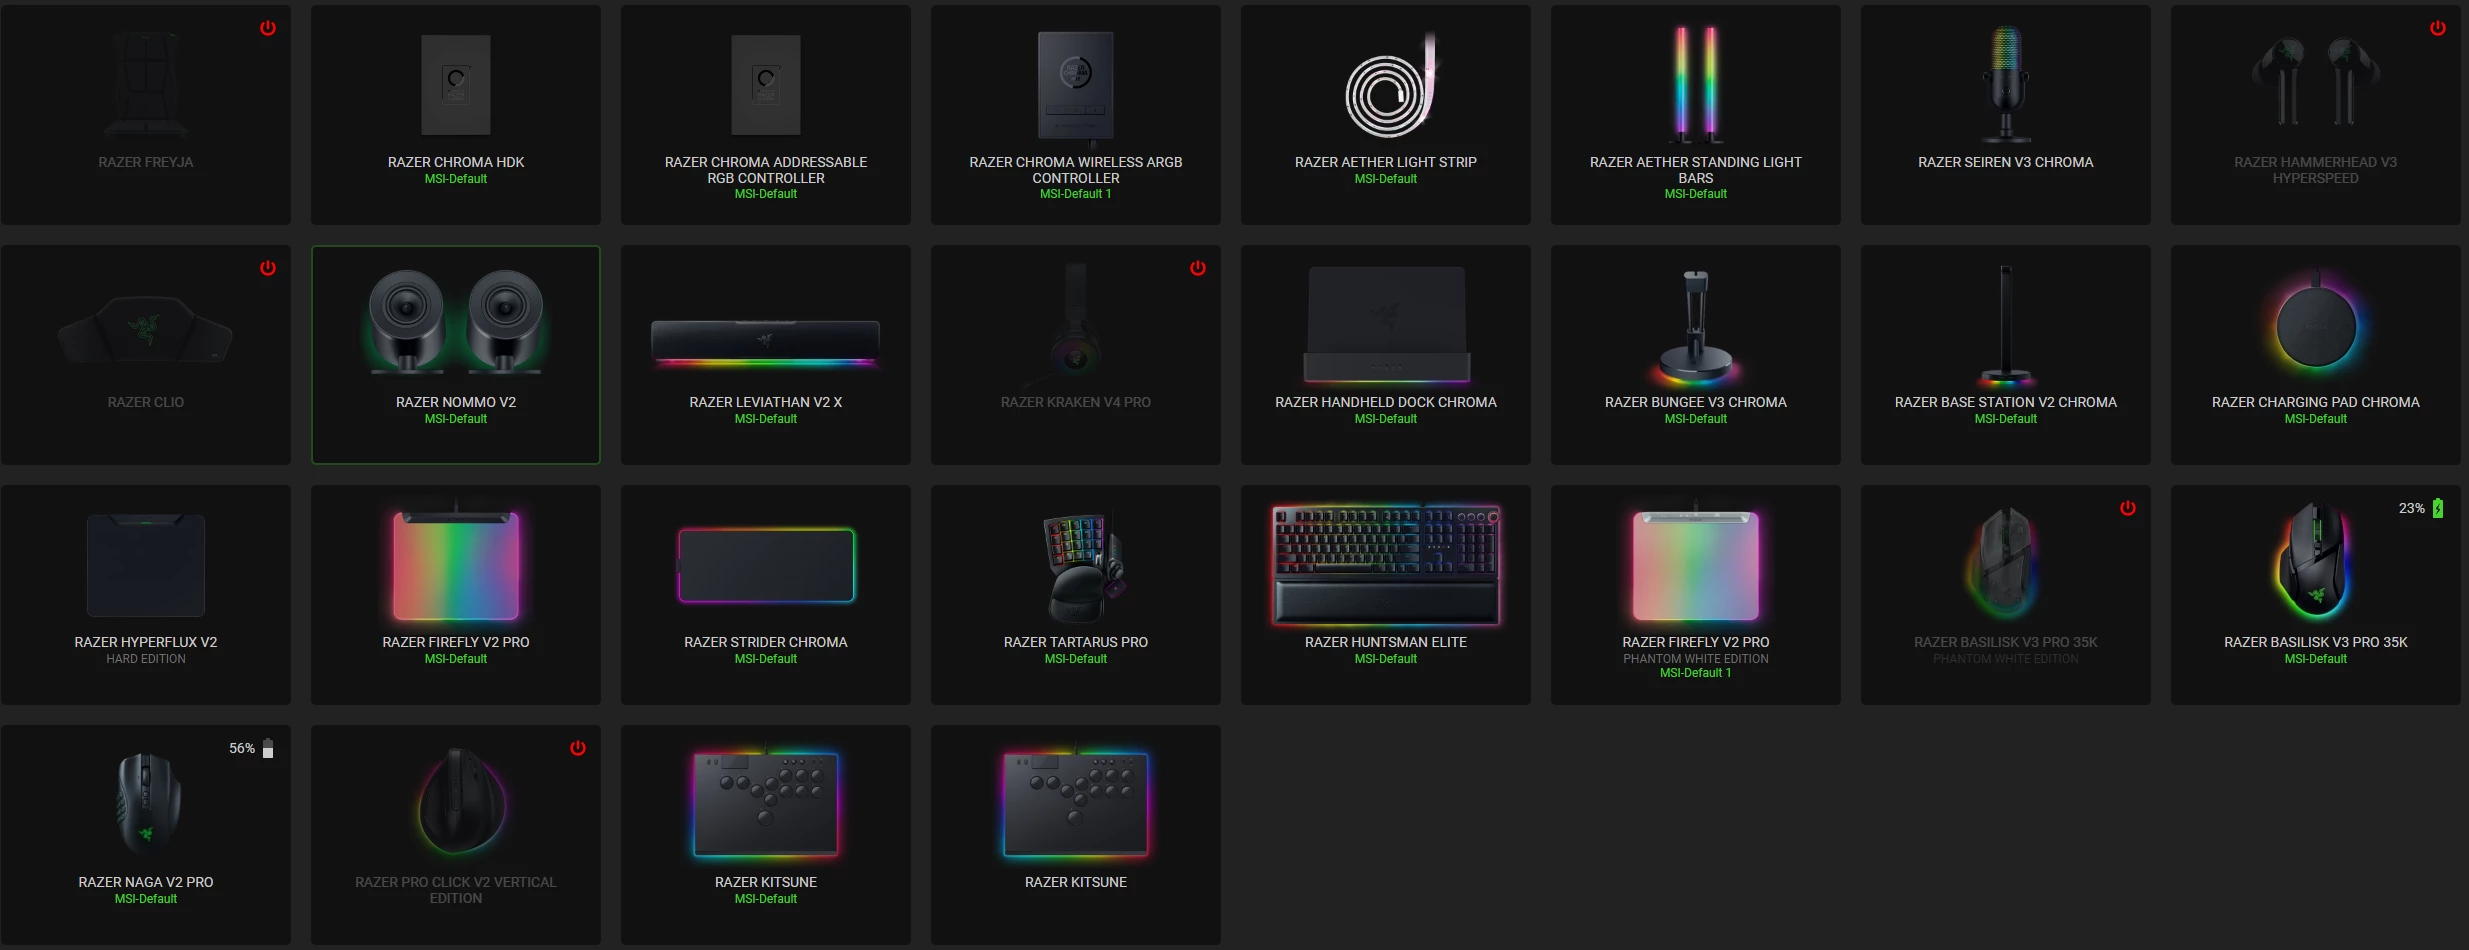Click the "RAZER HANDHELD DOCK CHROMA" name
This screenshot has width=2469, height=950.
1386,402
